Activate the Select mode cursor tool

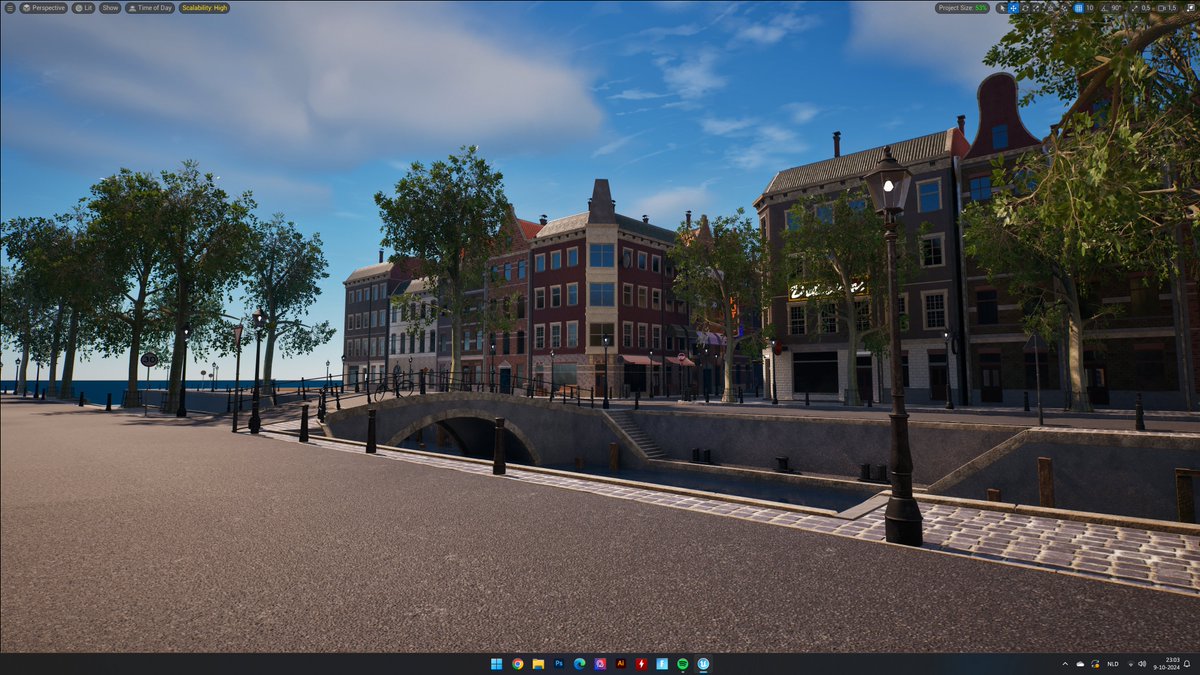click(1002, 8)
